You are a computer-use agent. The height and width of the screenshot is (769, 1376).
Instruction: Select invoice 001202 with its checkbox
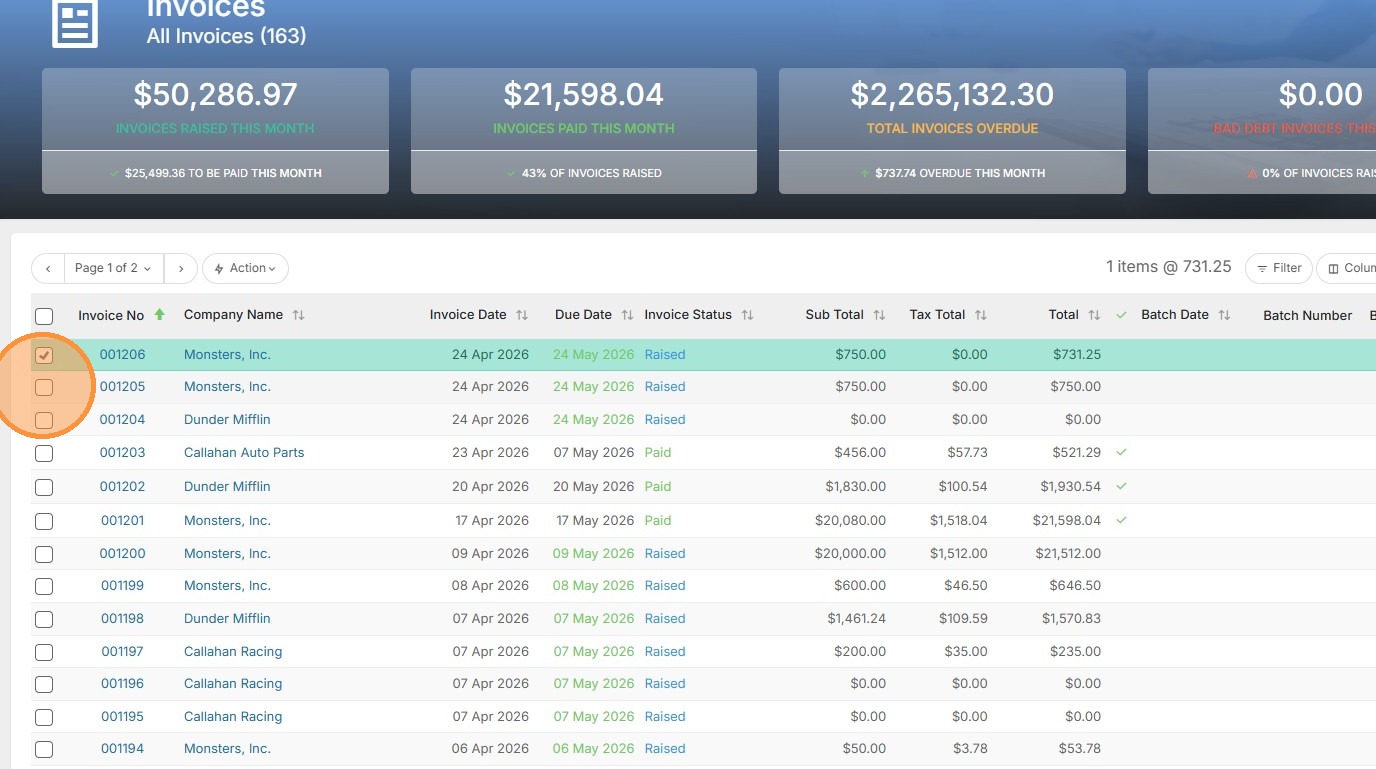tap(44, 488)
